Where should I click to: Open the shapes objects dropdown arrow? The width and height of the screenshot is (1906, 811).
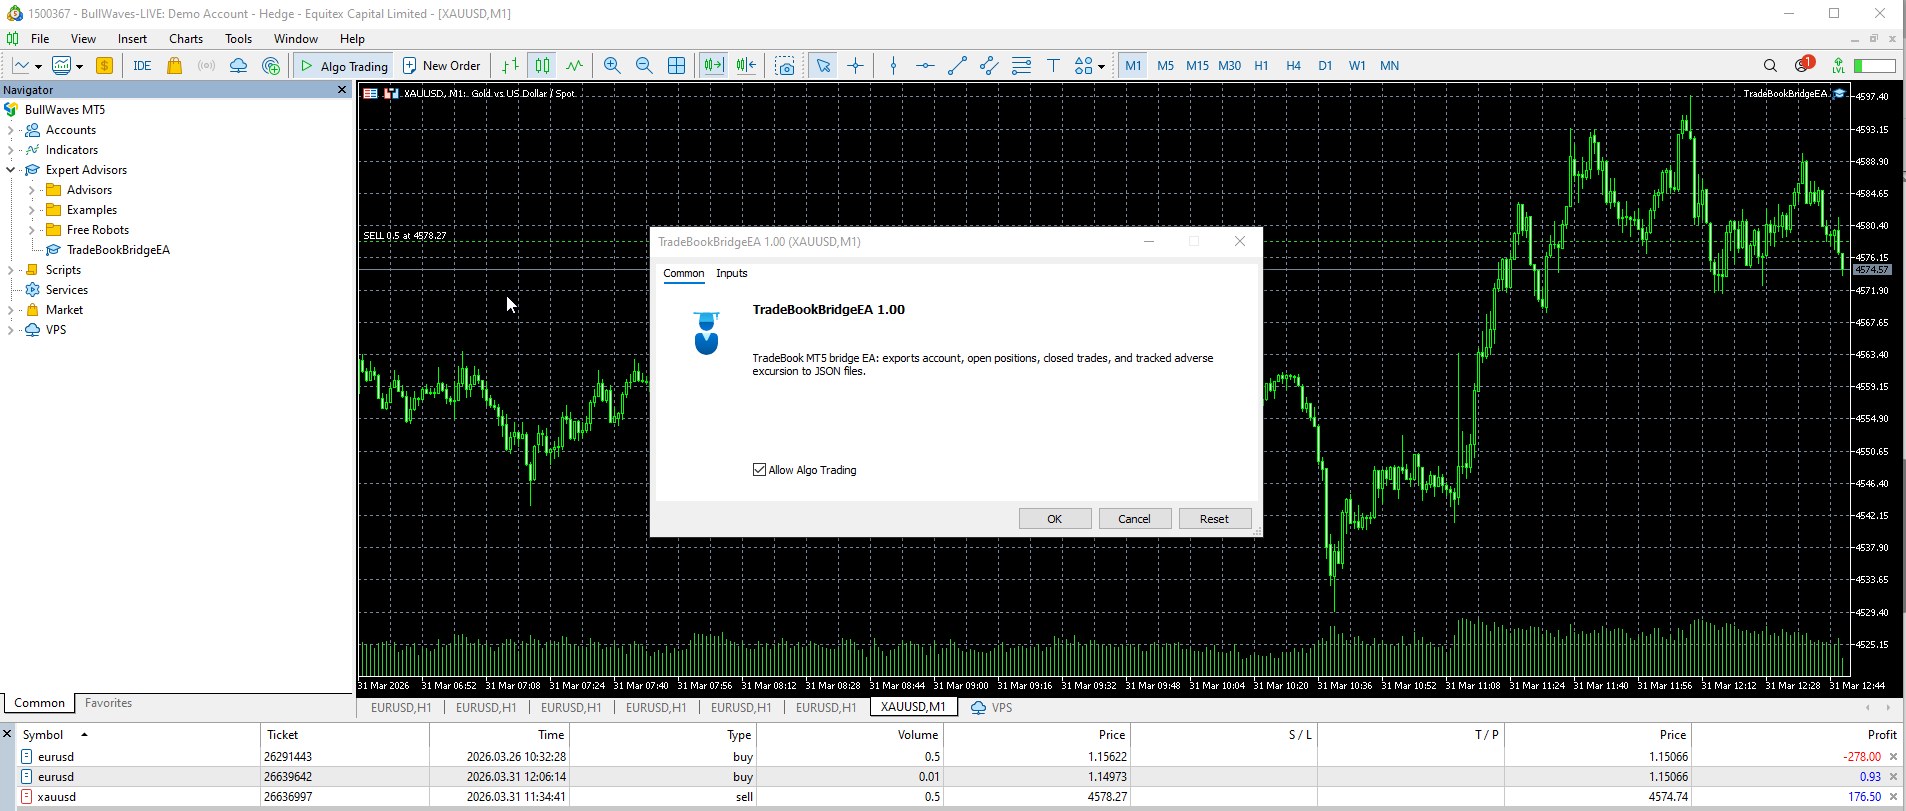[1101, 67]
